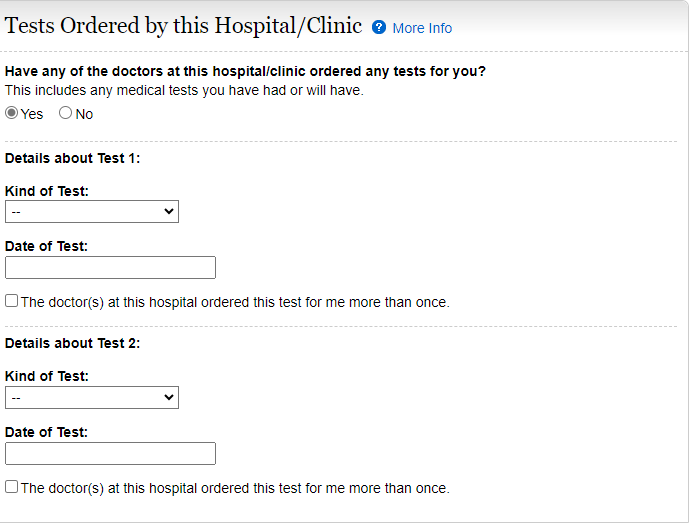The height and width of the screenshot is (530, 690).
Task: Click the 'Have any of the doctors' question text
Action: click(245, 72)
